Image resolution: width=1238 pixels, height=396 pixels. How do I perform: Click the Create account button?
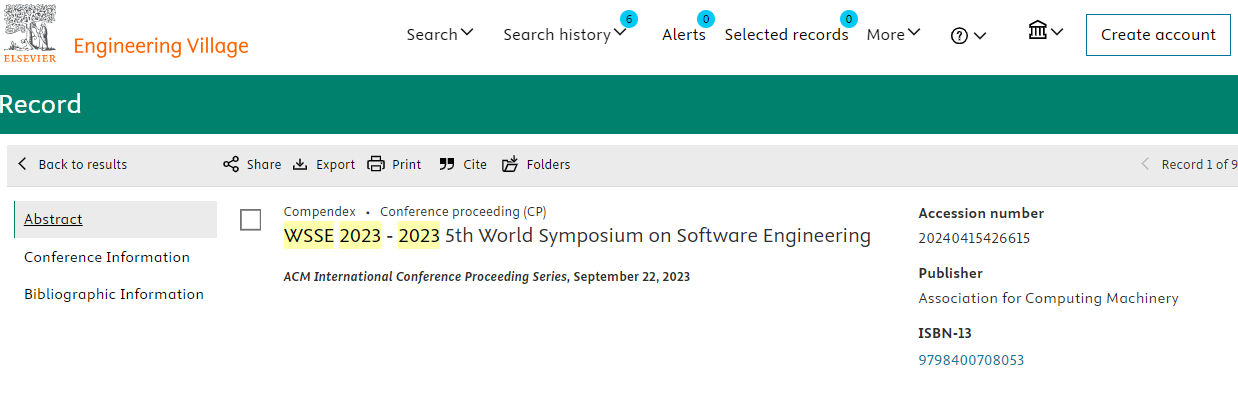pyautogui.click(x=1158, y=35)
